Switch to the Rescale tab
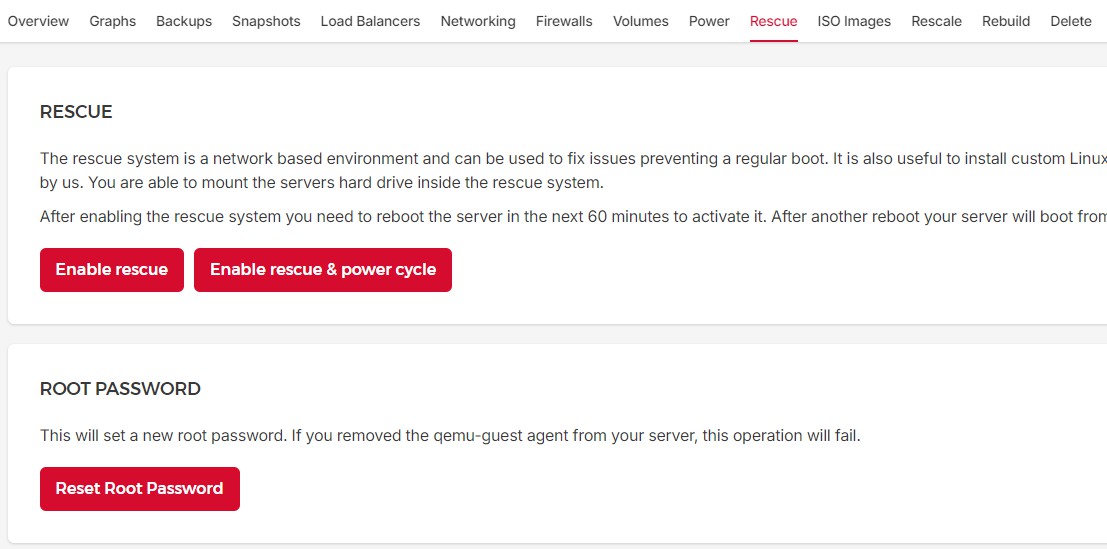This screenshot has height=549, width=1107. (x=936, y=21)
